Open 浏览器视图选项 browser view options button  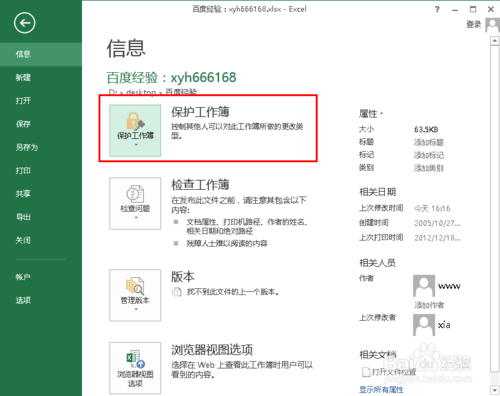pos(135,368)
